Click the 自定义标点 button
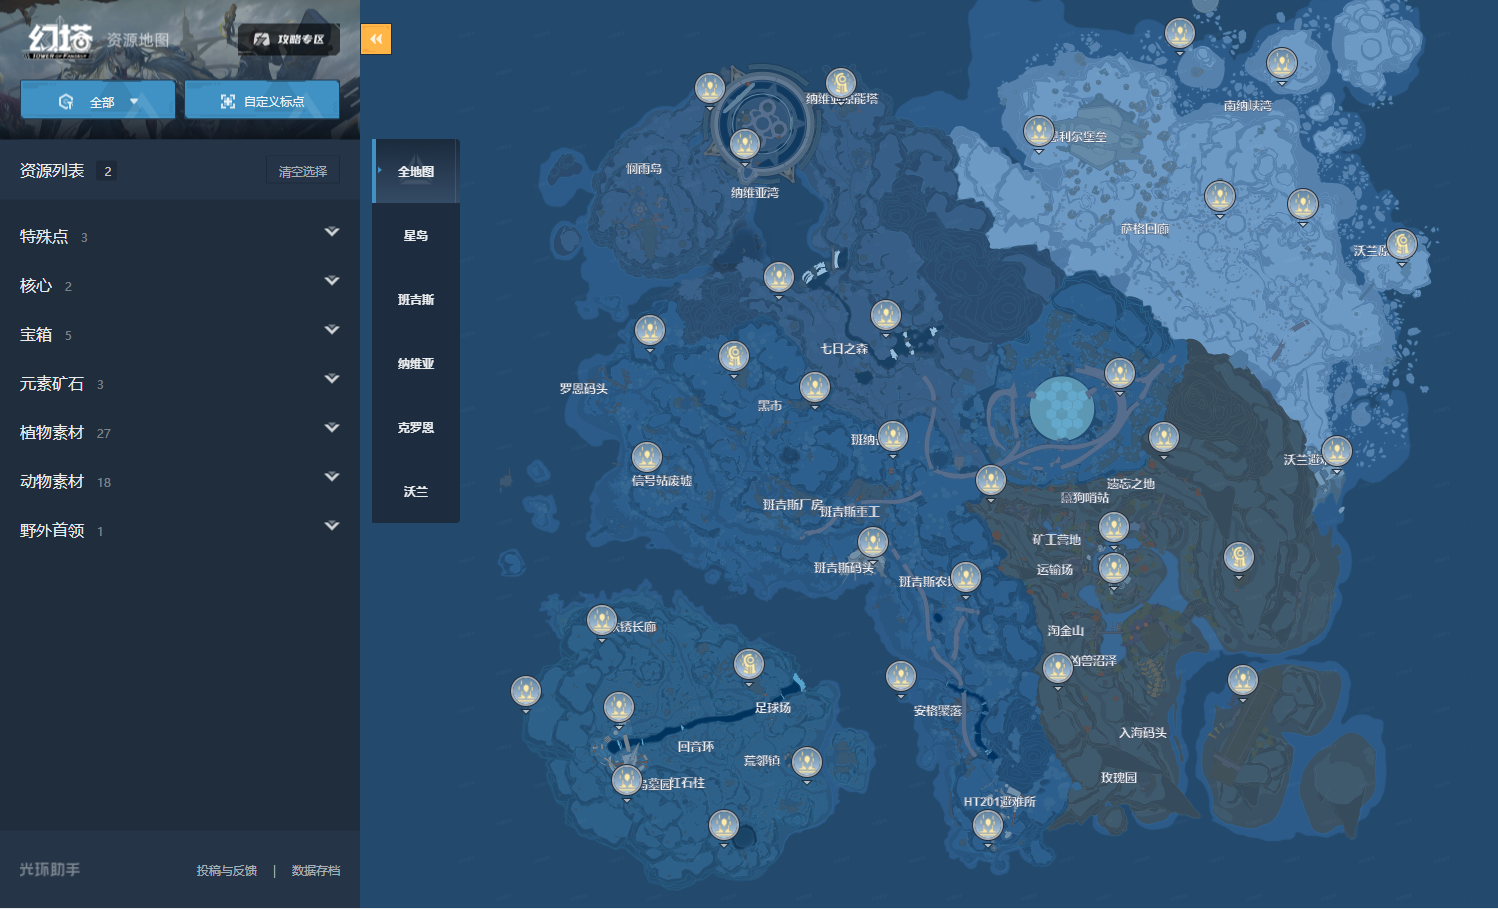1498x910 pixels. (262, 100)
